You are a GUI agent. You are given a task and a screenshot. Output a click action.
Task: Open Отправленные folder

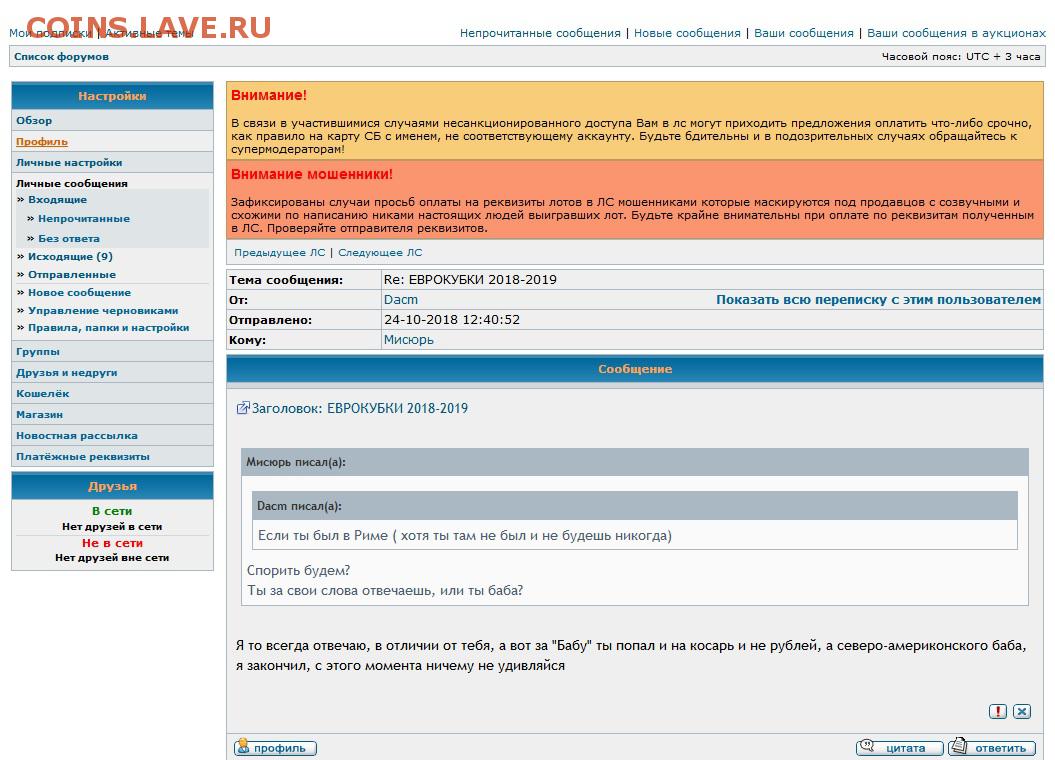click(x=72, y=274)
